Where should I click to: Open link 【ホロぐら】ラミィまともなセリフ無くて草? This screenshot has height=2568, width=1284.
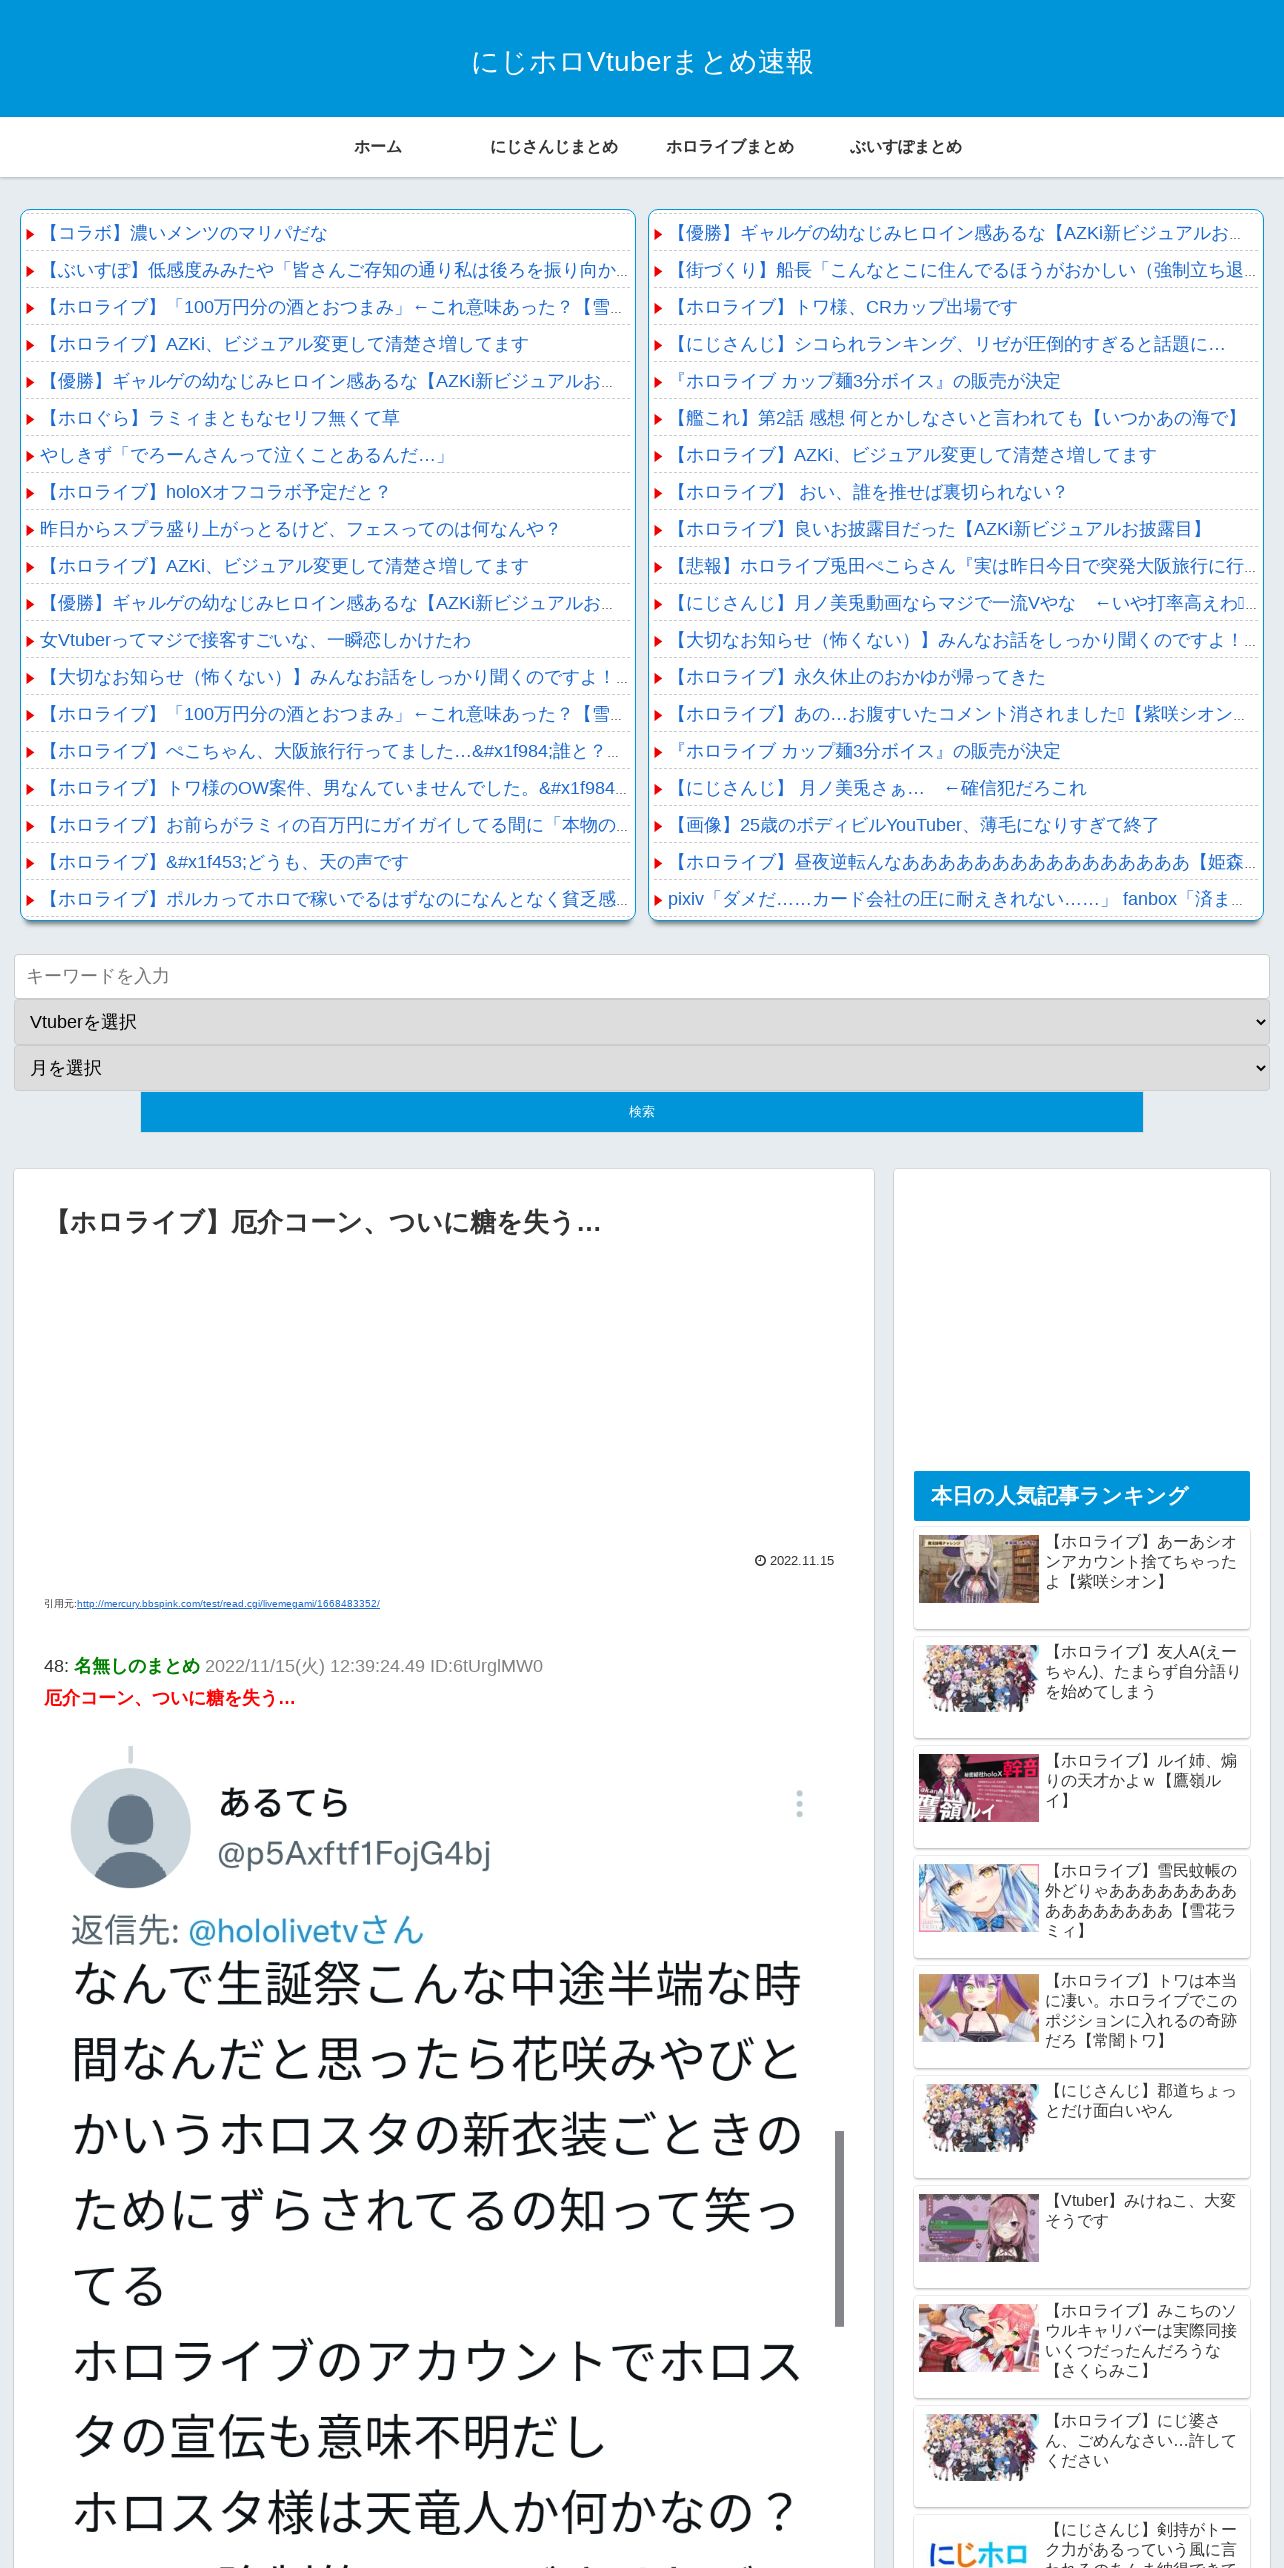[220, 418]
